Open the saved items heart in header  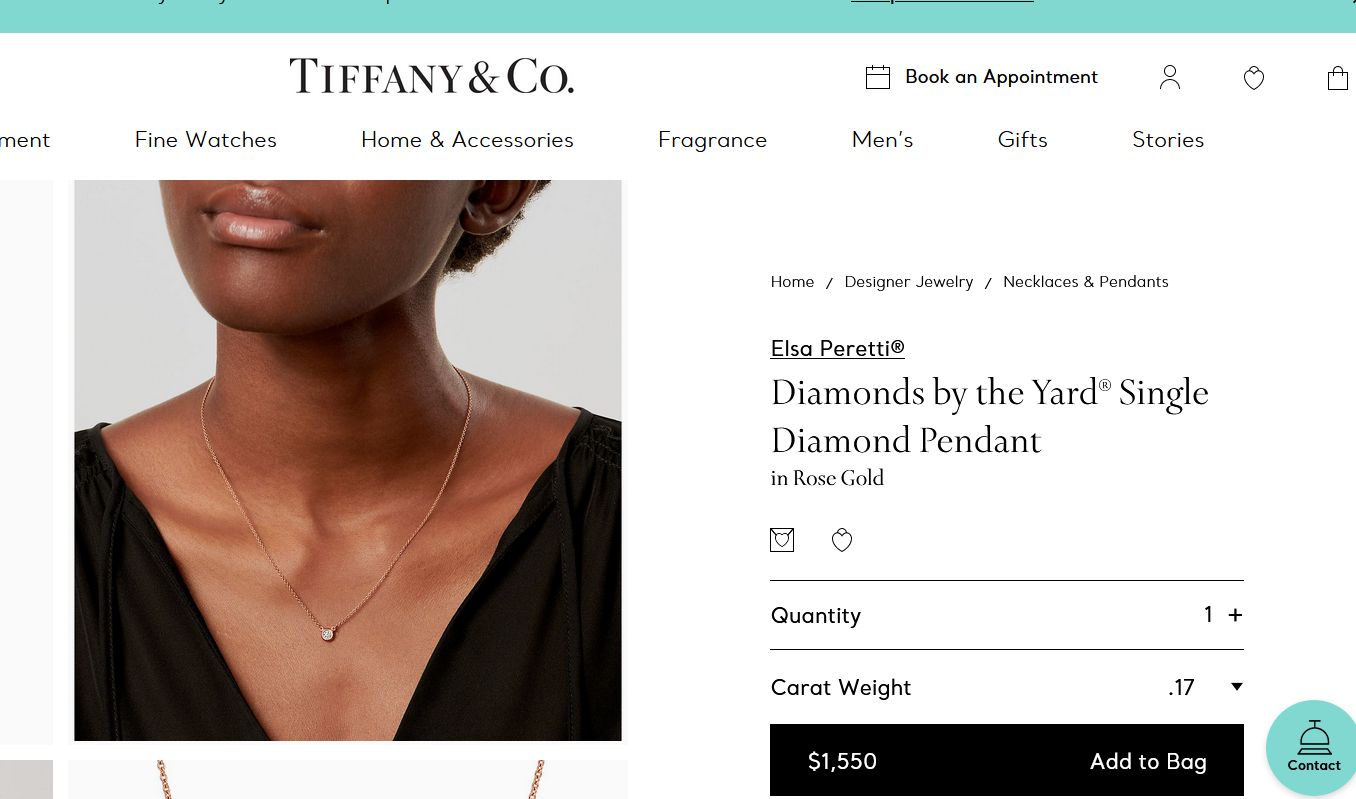click(1254, 78)
